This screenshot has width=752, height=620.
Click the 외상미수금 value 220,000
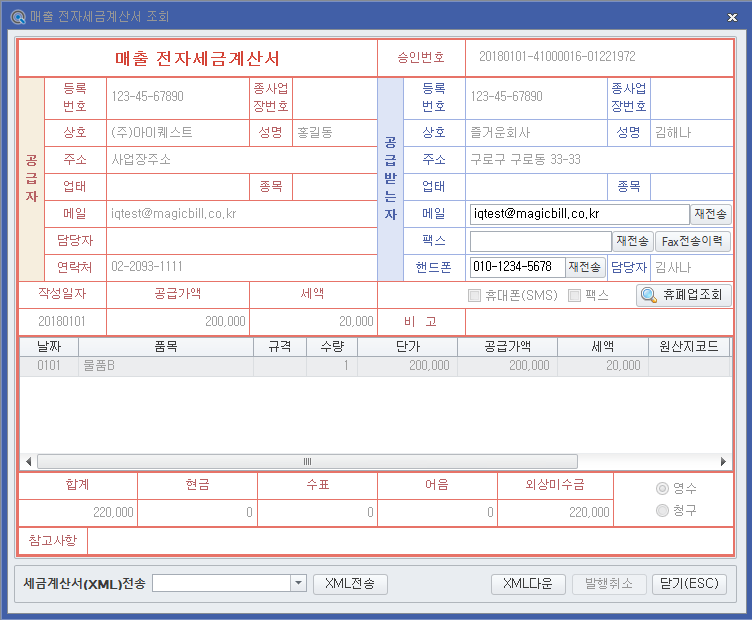coord(589,513)
